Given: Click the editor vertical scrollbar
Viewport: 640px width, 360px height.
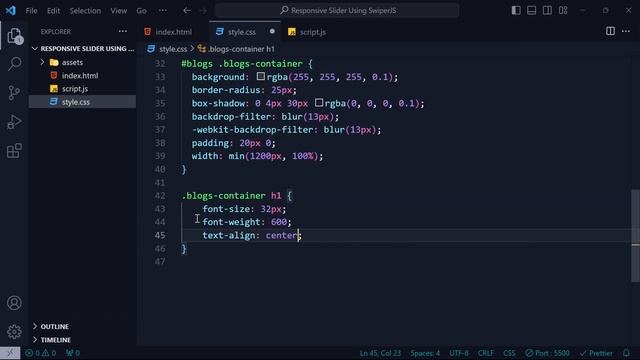Looking at the screenshot, I should coord(636,236).
